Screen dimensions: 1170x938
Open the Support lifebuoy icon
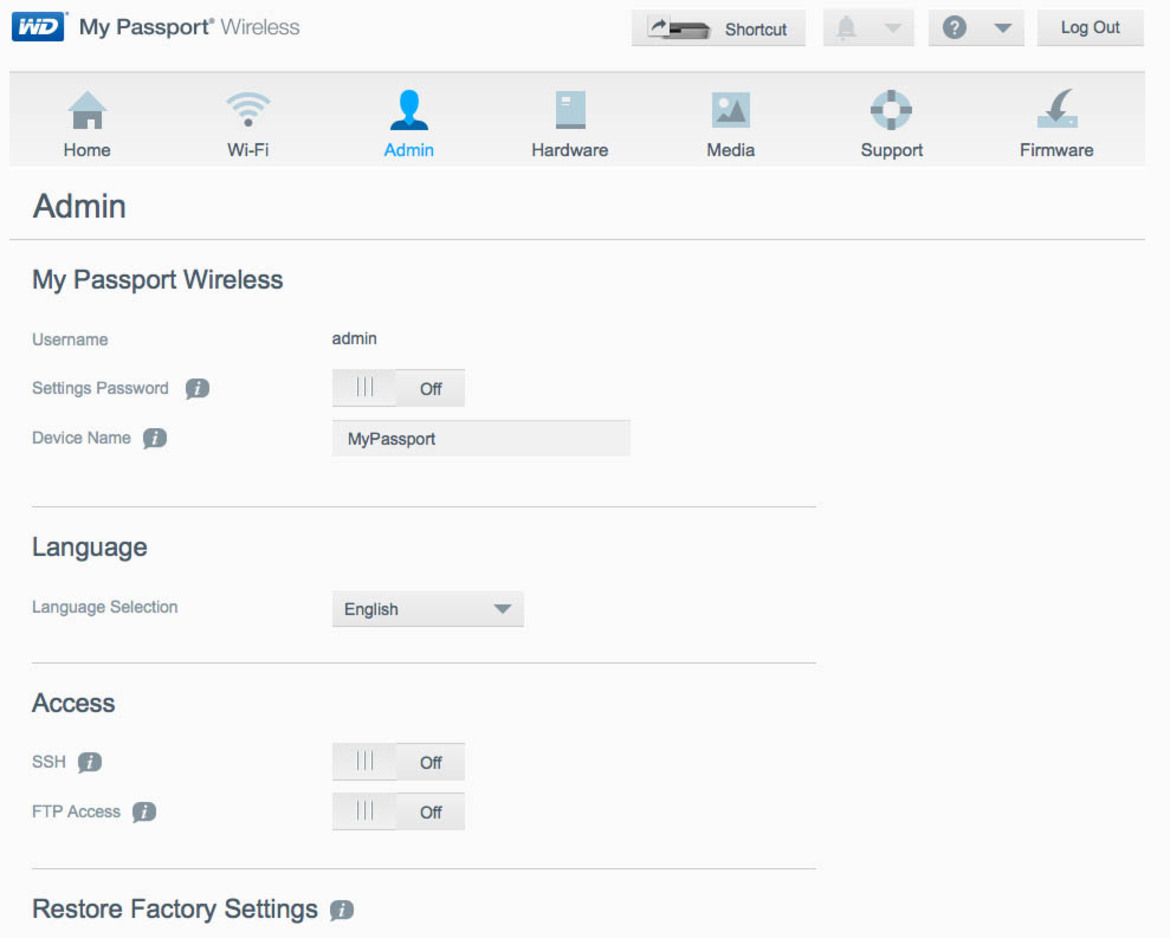tap(891, 110)
